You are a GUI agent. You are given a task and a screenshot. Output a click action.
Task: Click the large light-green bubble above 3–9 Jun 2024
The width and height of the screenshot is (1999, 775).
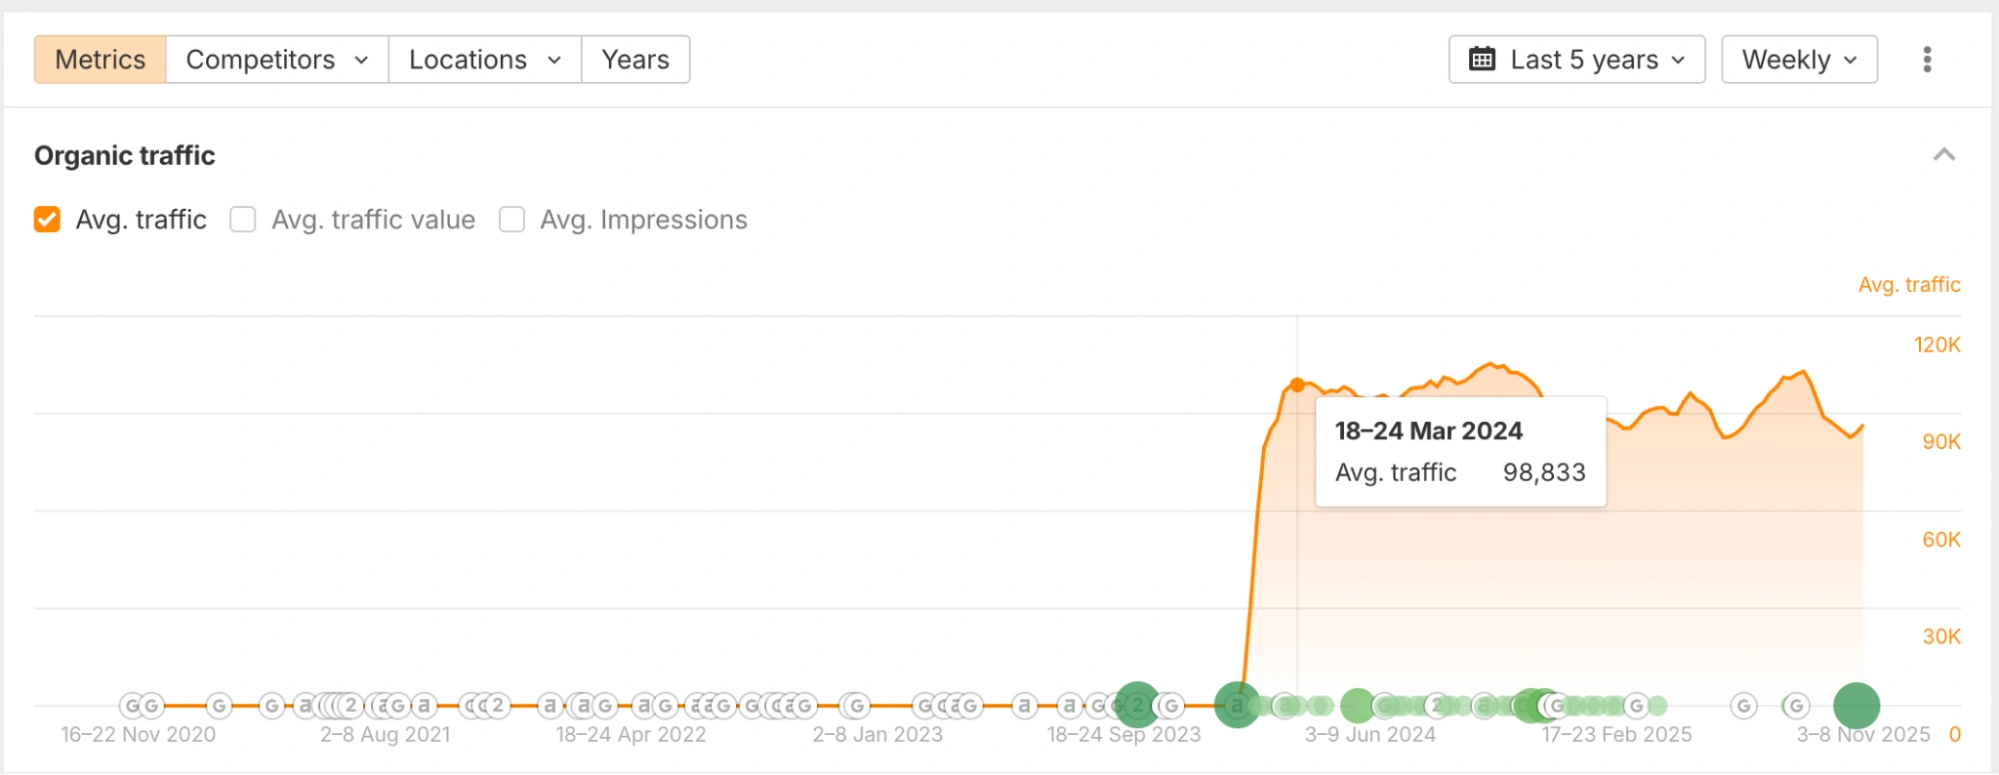[1357, 706]
